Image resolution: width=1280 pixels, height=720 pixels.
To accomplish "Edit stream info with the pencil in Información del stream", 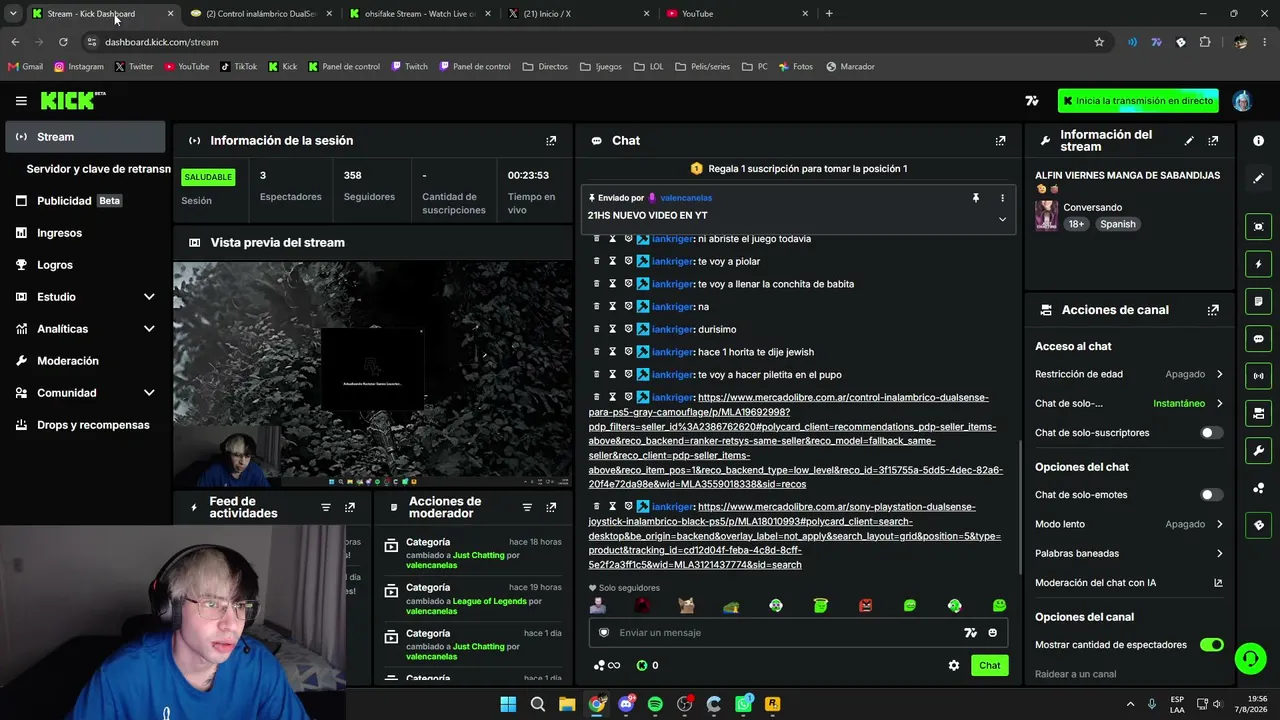I will (1189, 141).
